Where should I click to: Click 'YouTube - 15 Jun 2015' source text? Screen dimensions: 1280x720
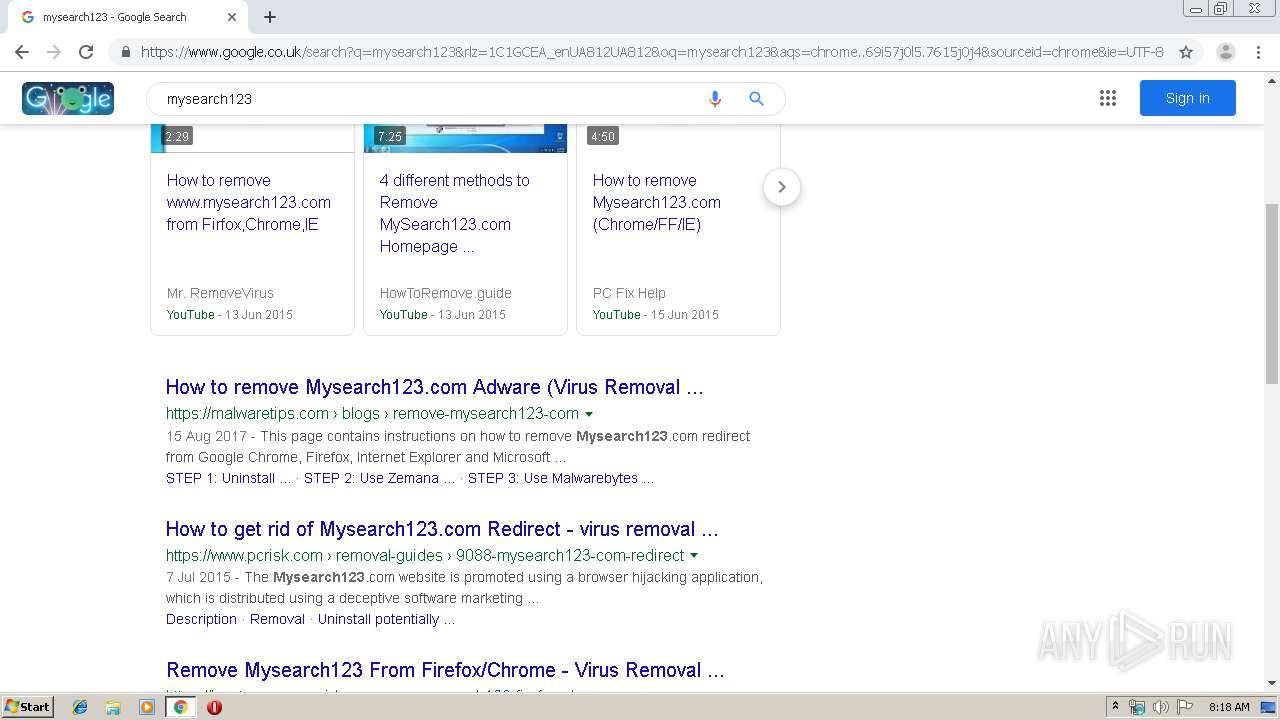point(656,314)
